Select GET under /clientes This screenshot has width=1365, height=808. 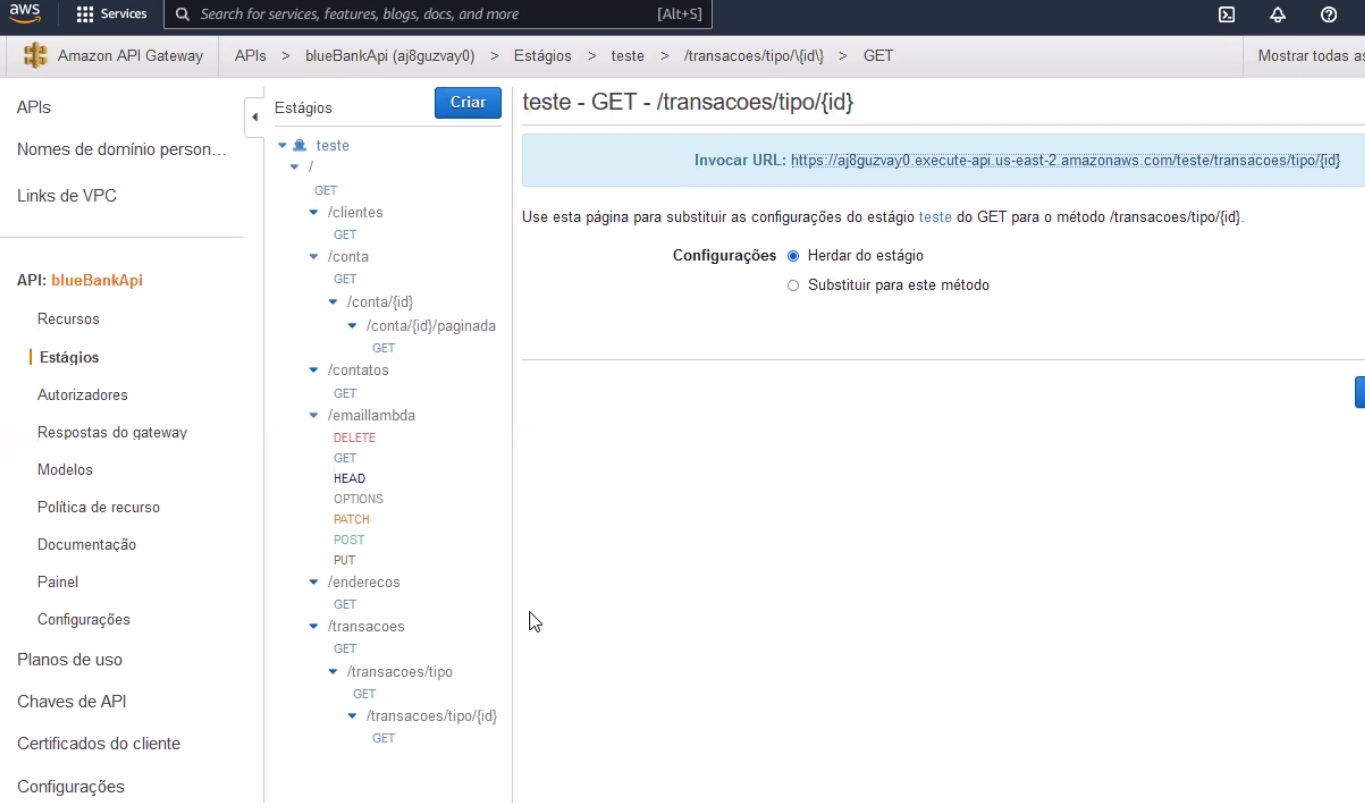pyautogui.click(x=345, y=234)
